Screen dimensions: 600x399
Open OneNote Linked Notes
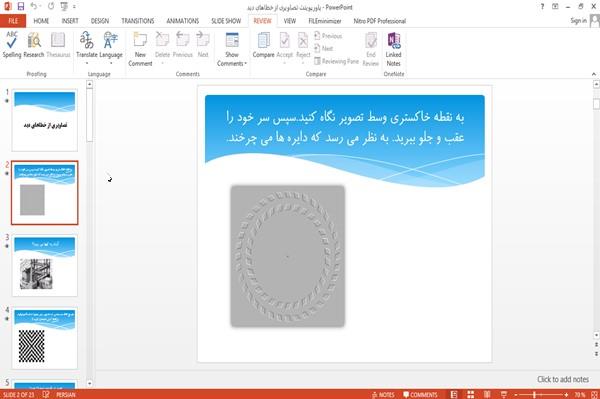click(x=393, y=49)
